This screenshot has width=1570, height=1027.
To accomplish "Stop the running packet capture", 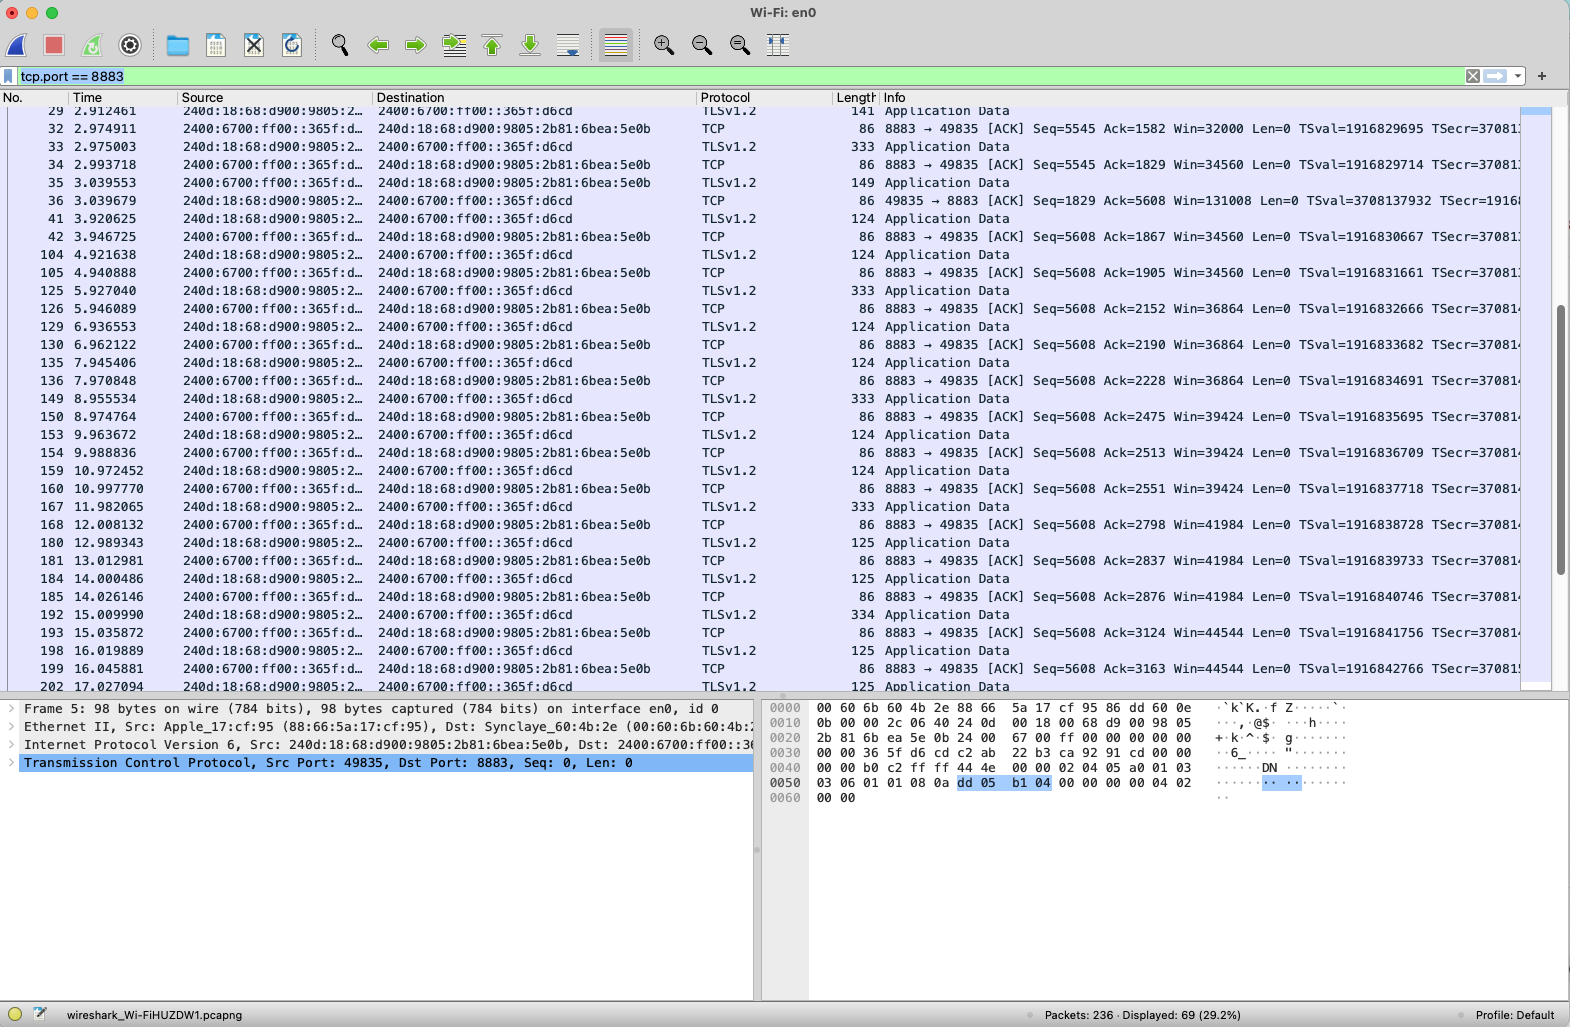I will click(x=54, y=45).
